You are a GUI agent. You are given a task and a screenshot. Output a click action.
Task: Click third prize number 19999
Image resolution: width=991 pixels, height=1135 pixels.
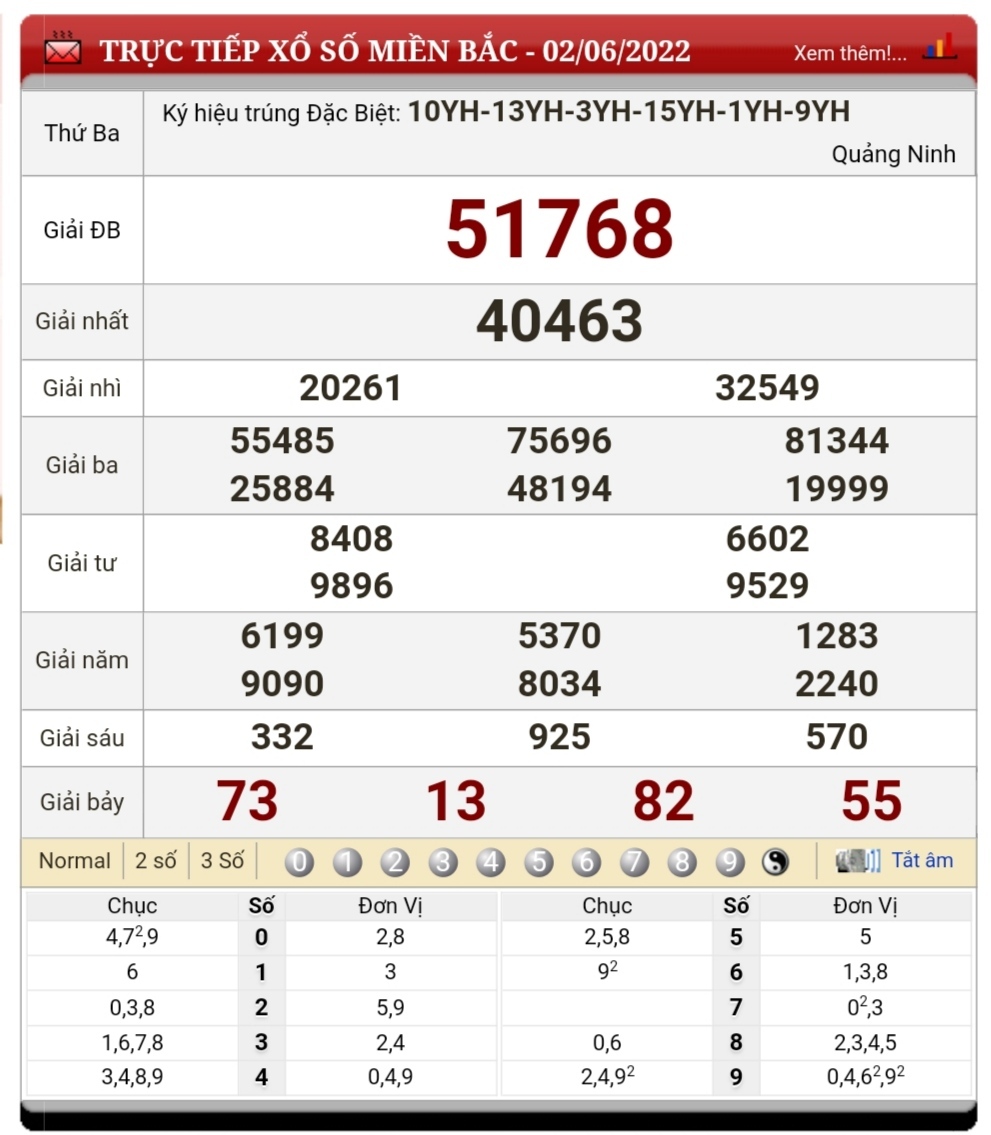coord(837,489)
